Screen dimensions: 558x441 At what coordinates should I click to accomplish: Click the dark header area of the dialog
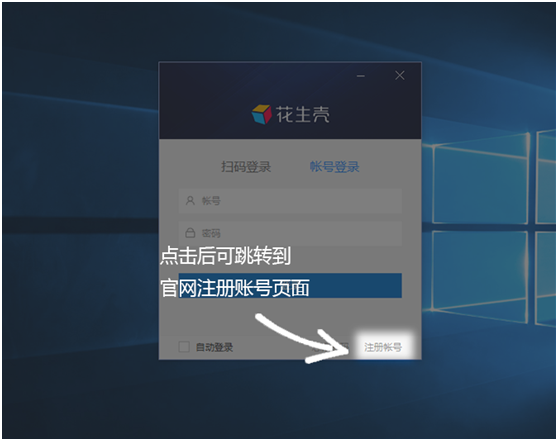290,101
